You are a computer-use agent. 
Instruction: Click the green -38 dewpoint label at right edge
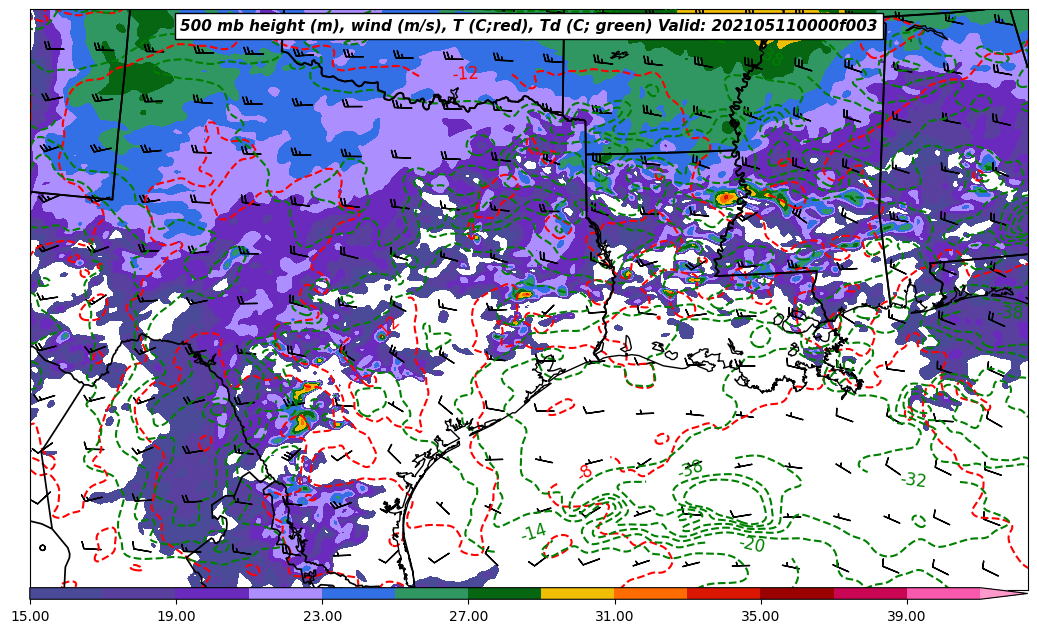pos(1012,311)
